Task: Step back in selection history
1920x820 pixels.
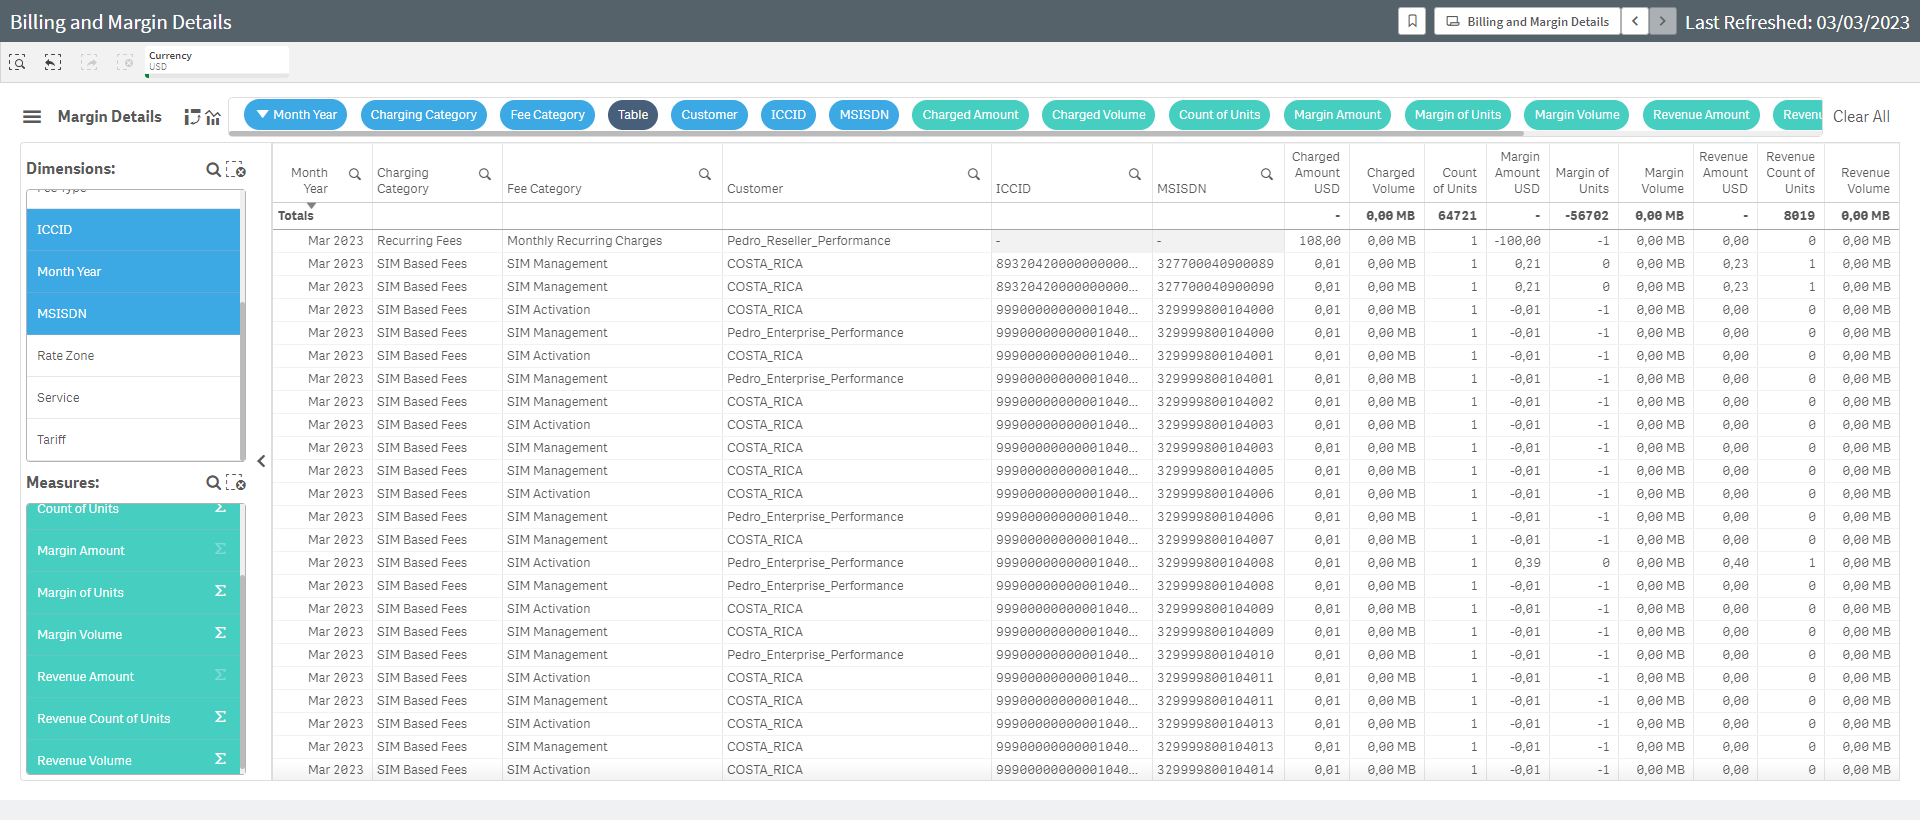Action: [53, 62]
